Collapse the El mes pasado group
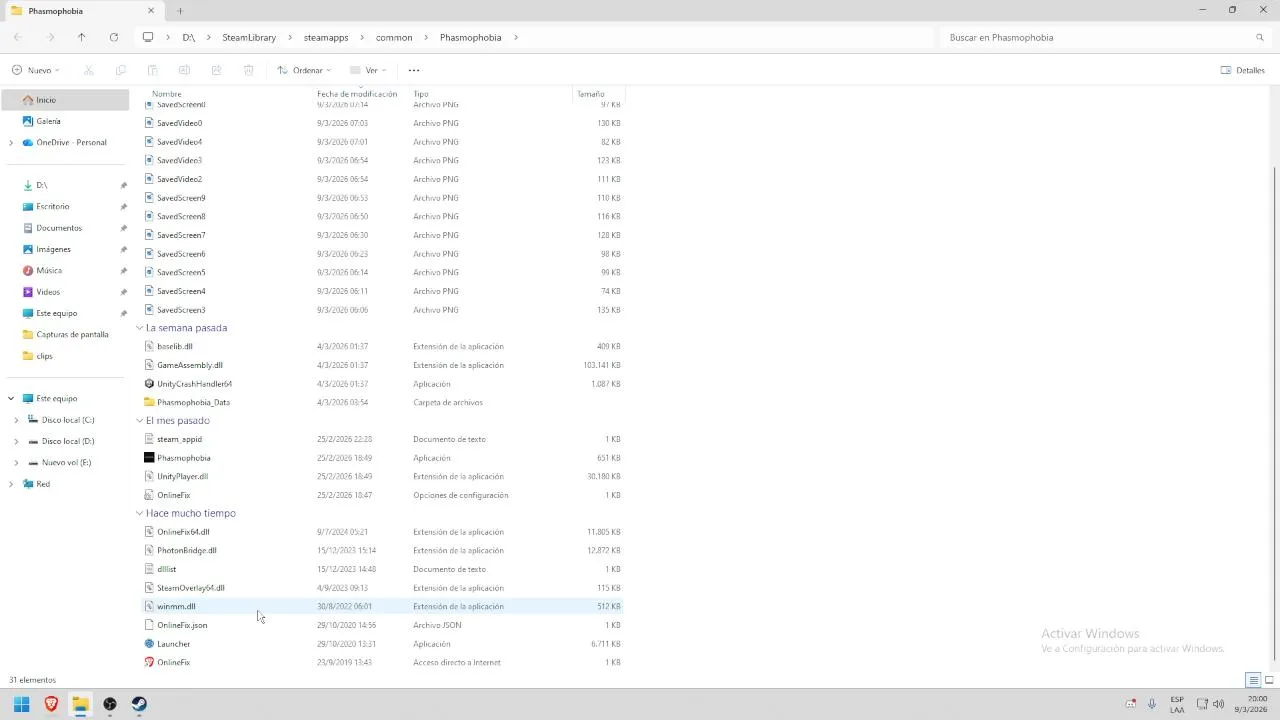 (x=140, y=421)
